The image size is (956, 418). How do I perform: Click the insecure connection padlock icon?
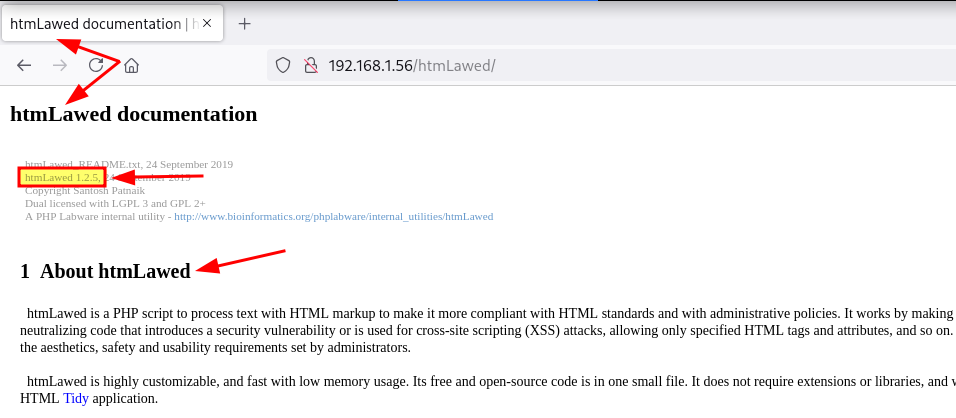310,66
